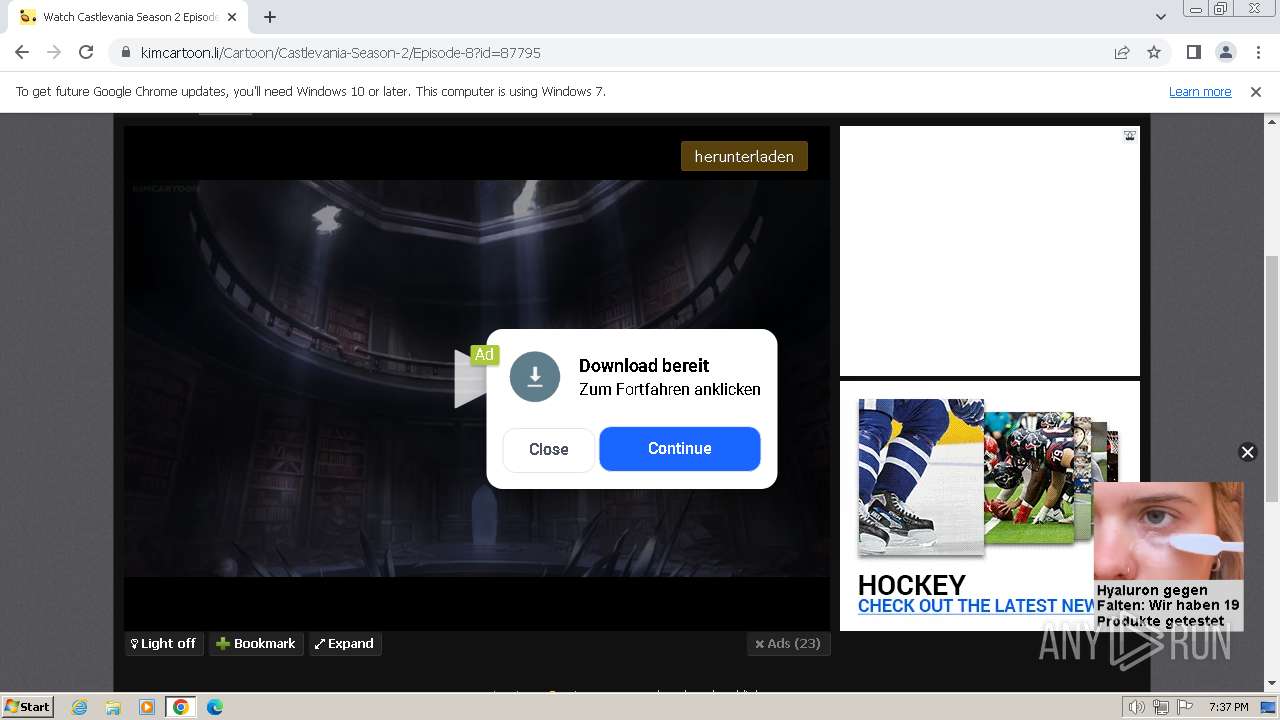Bookmark this tab with star icon

(x=1154, y=52)
